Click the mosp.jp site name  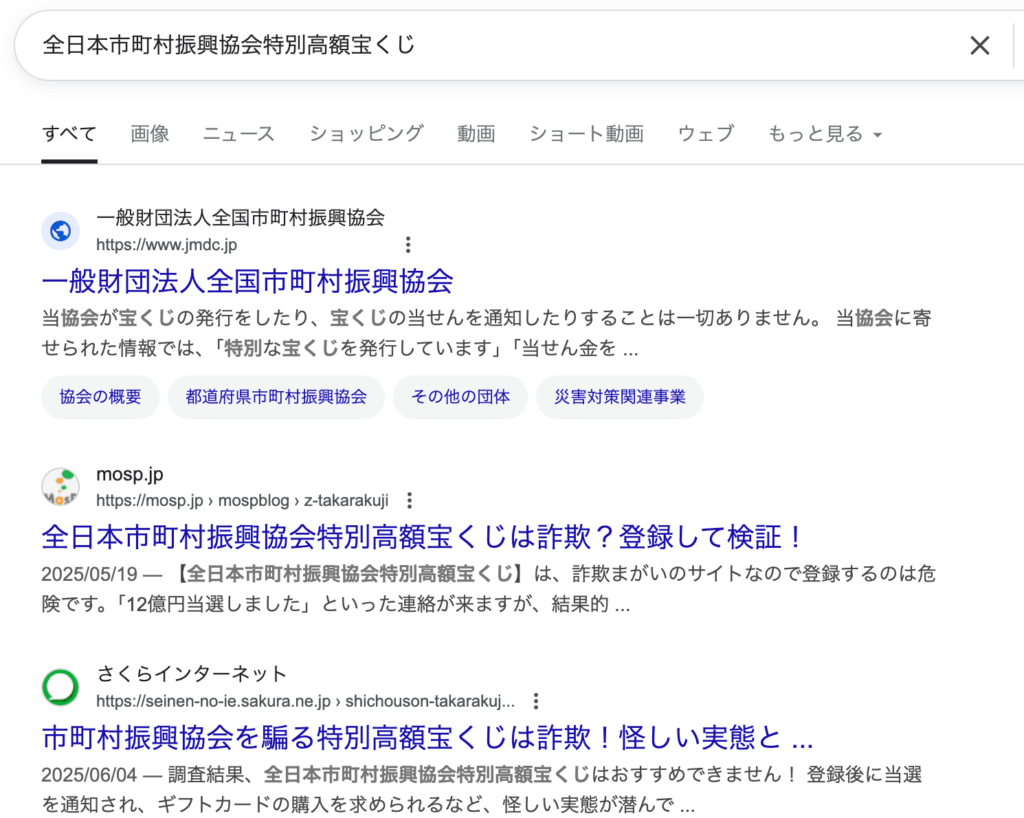click(130, 475)
